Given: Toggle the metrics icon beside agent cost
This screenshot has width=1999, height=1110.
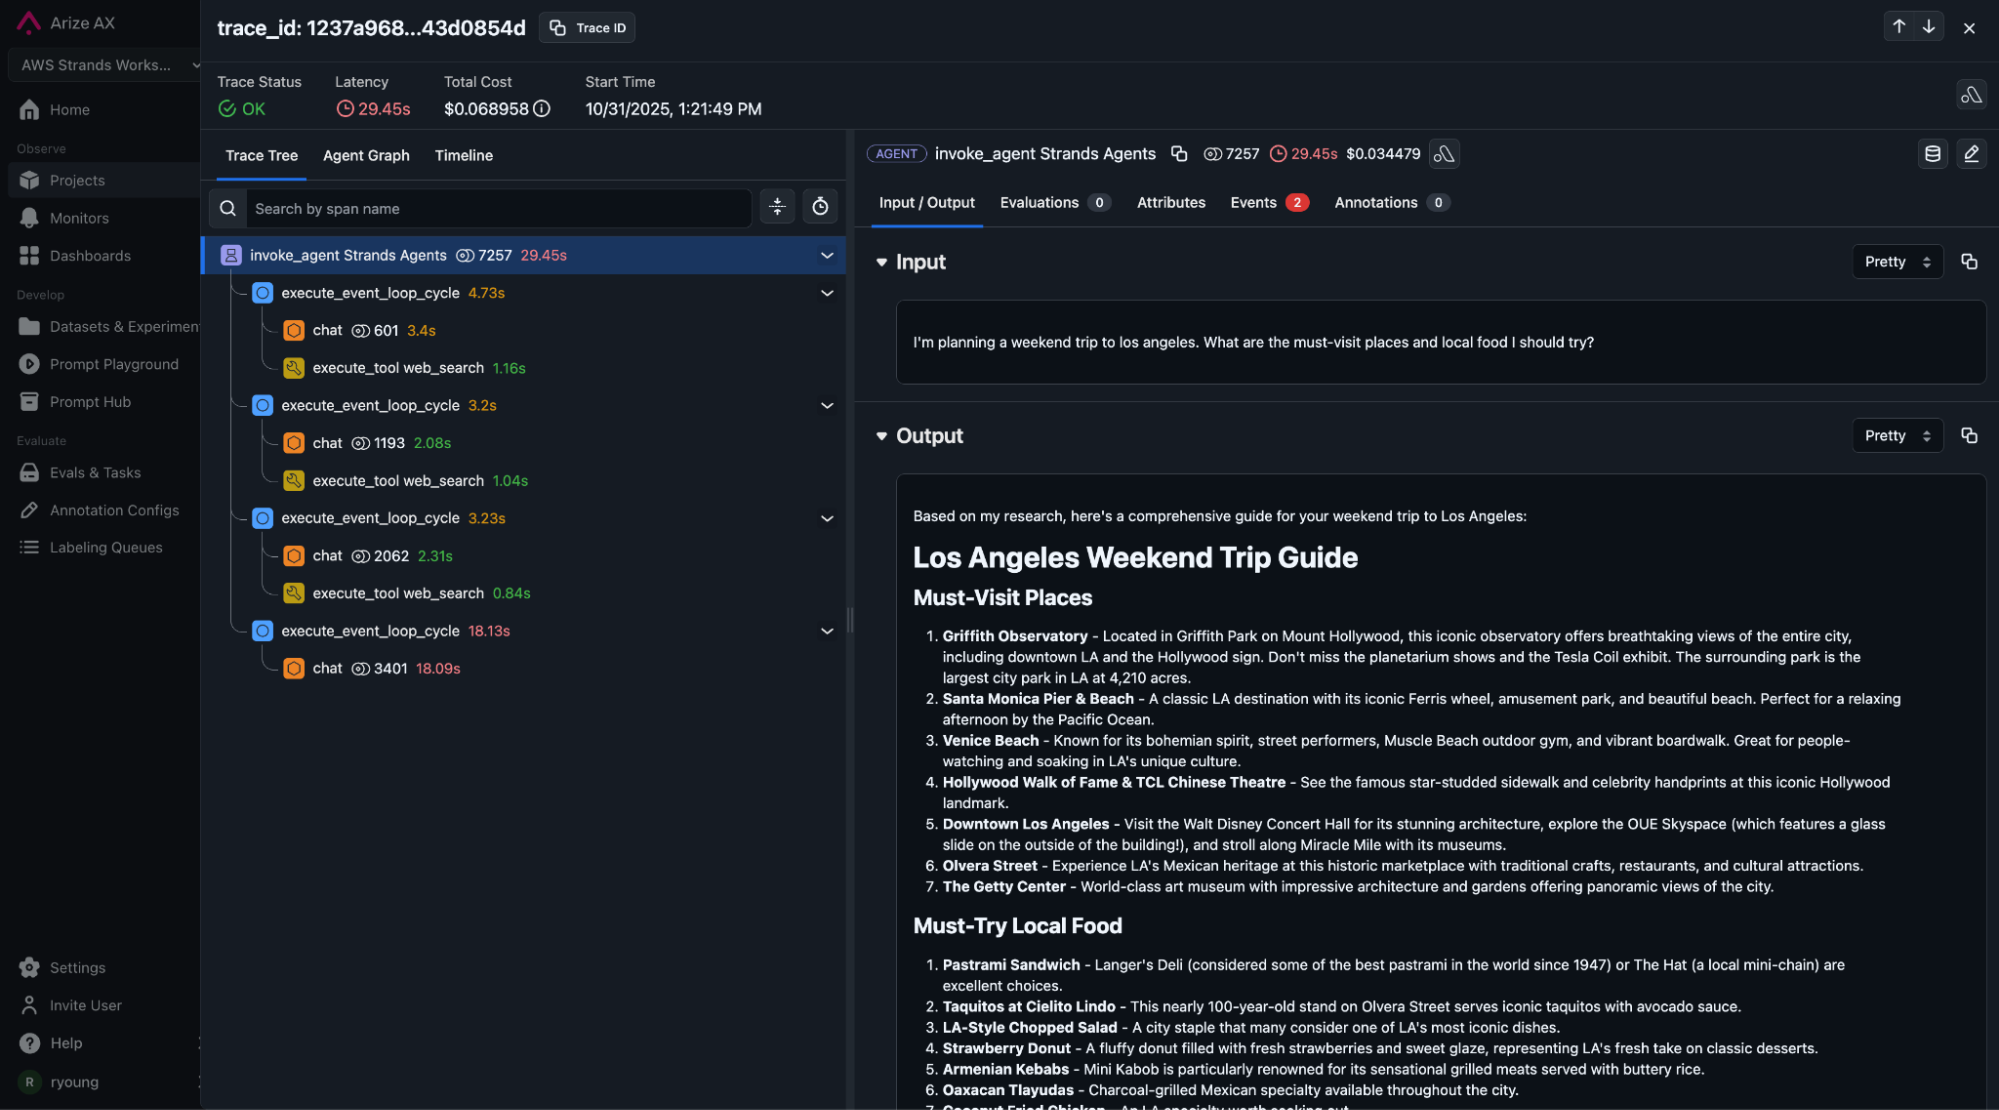Looking at the screenshot, I should [x=1444, y=154].
